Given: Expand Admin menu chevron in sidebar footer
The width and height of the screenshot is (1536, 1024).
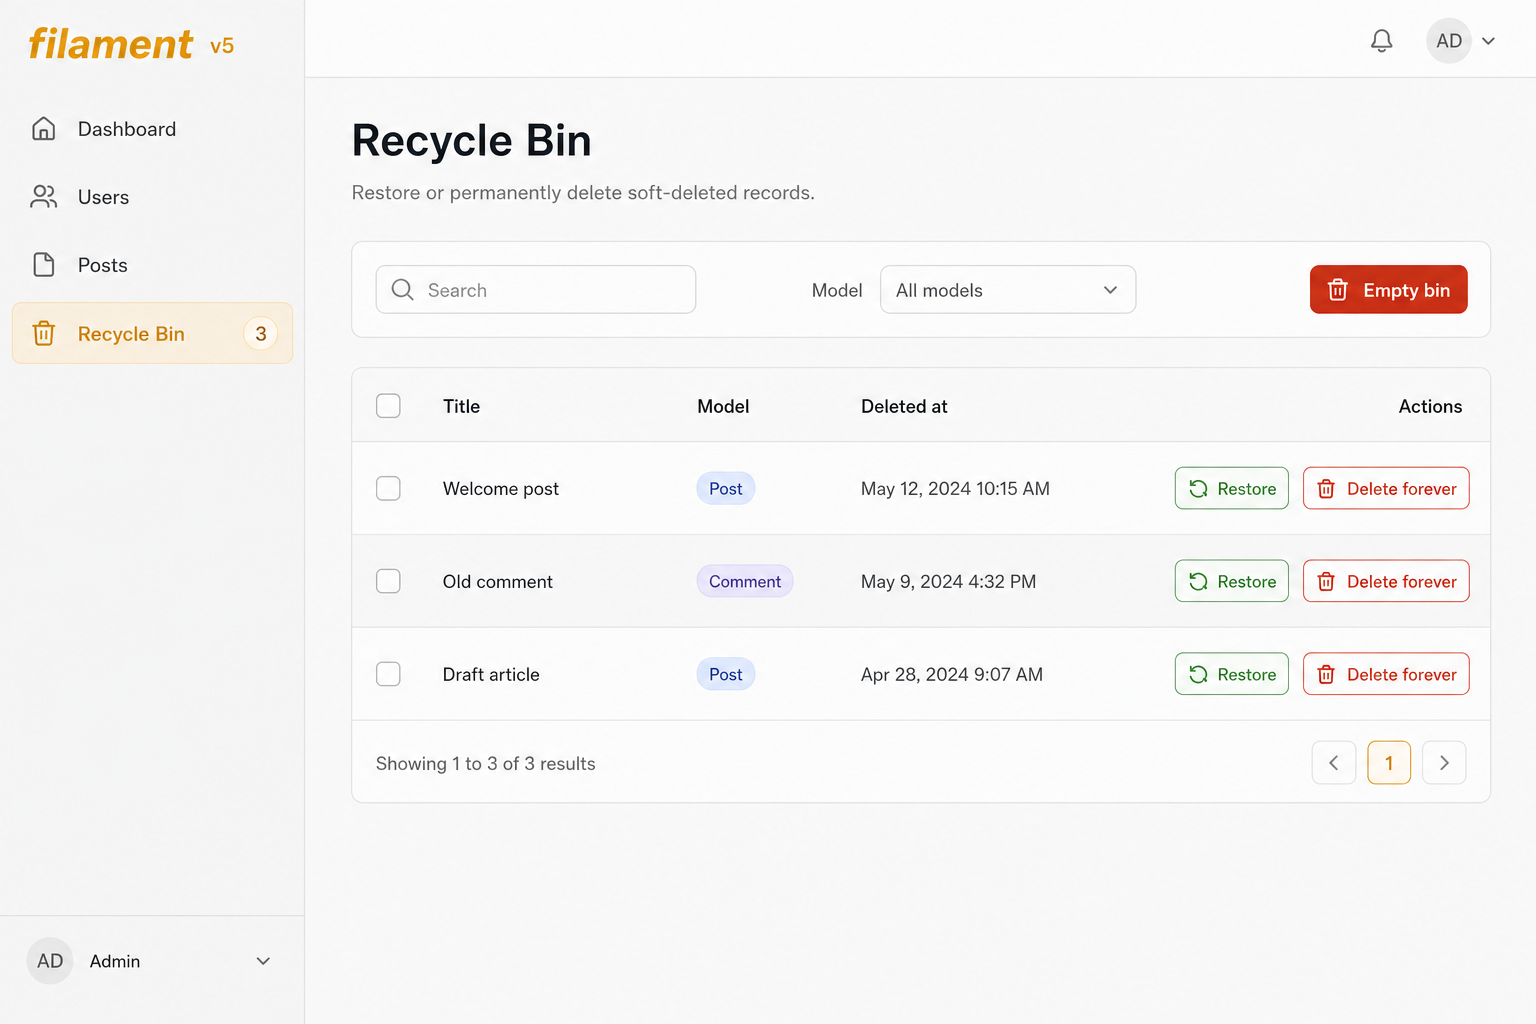Looking at the screenshot, I should coord(263,961).
